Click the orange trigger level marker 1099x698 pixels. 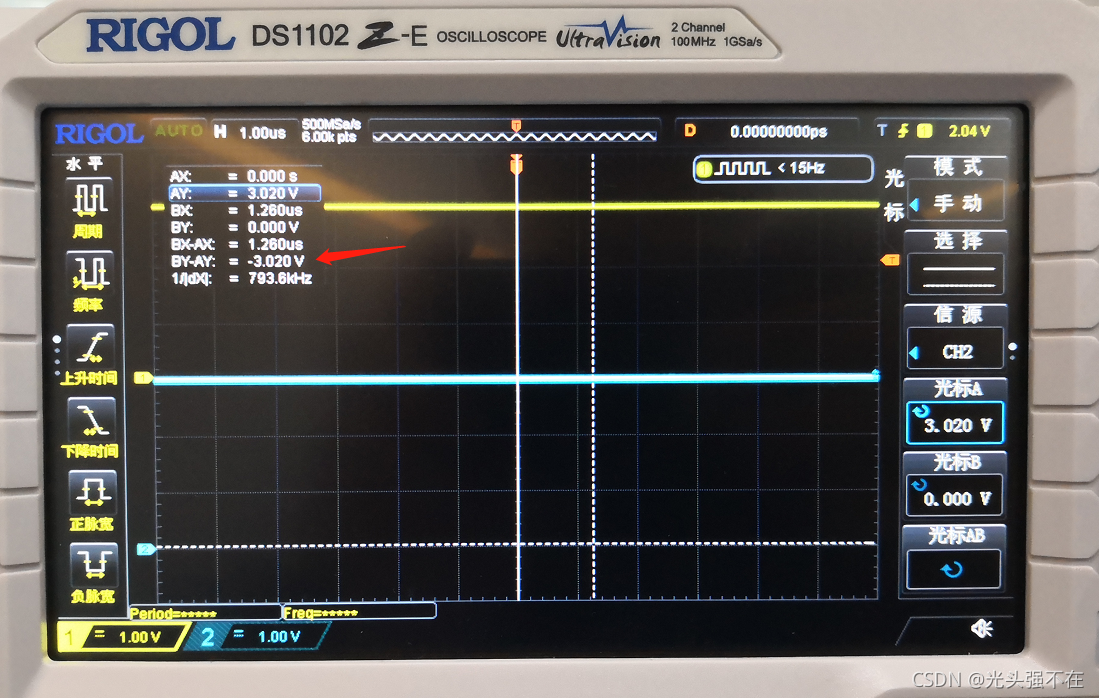(889, 260)
